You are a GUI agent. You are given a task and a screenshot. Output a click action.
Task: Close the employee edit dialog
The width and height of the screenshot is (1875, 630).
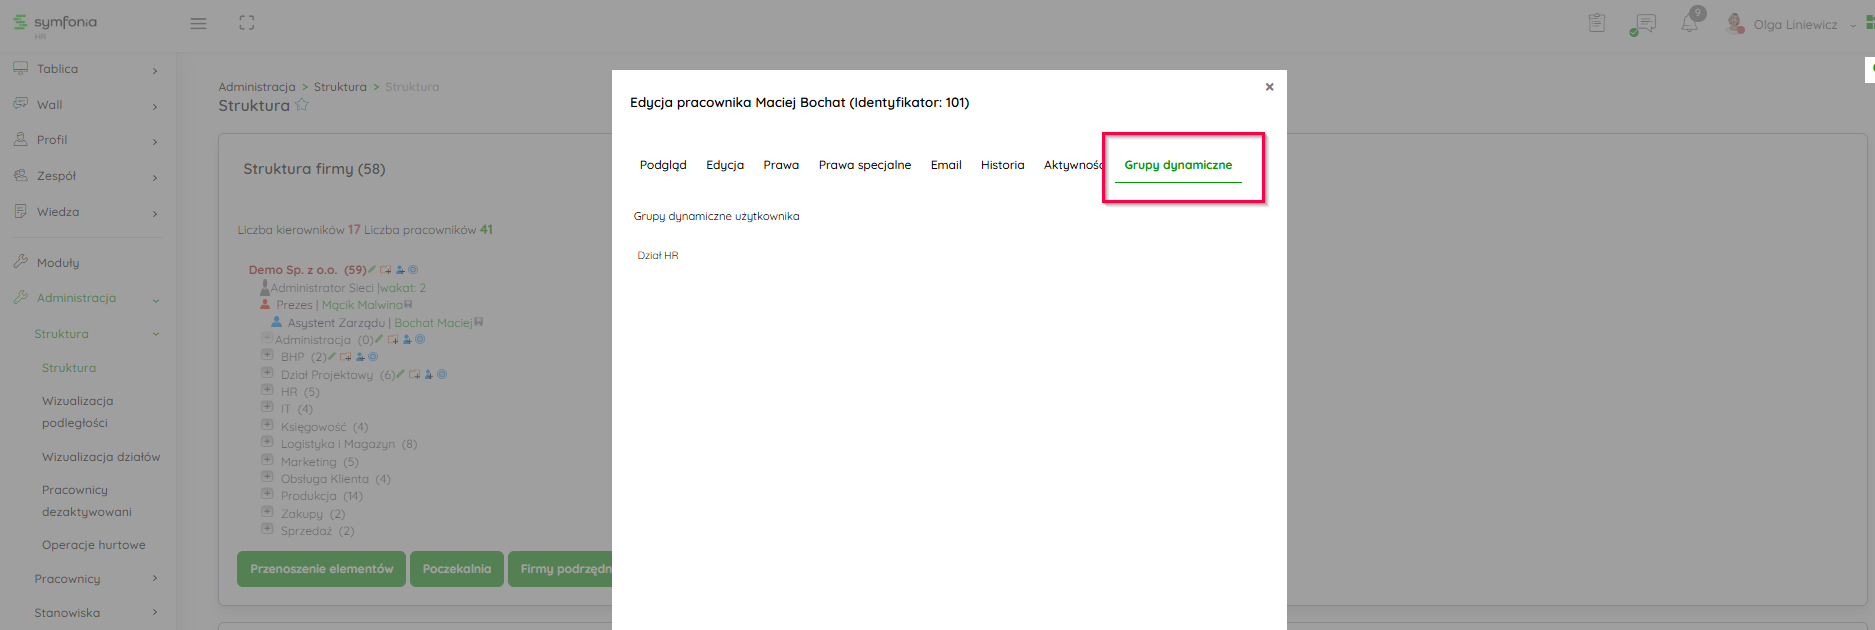point(1269,87)
